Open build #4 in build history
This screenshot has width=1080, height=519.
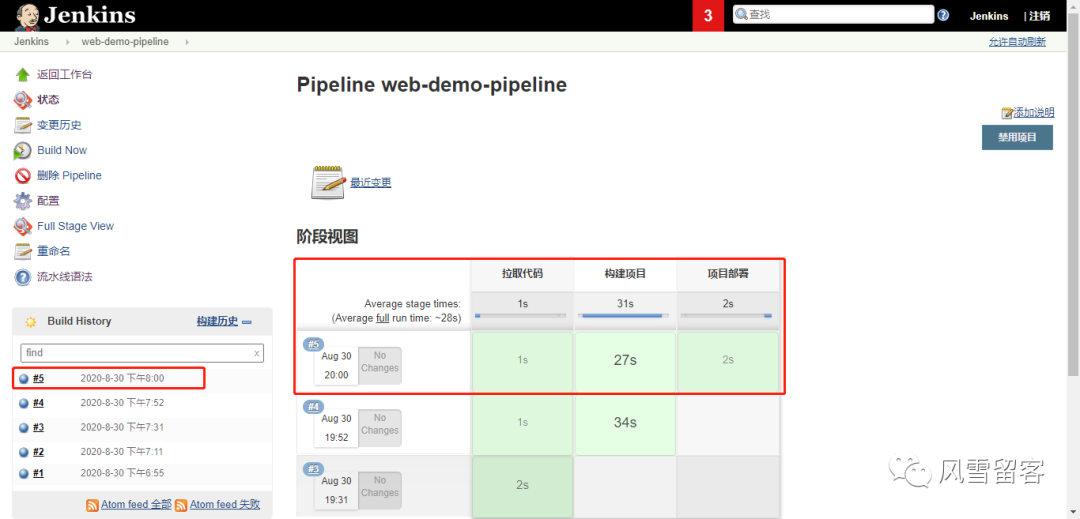pyautogui.click(x=39, y=403)
